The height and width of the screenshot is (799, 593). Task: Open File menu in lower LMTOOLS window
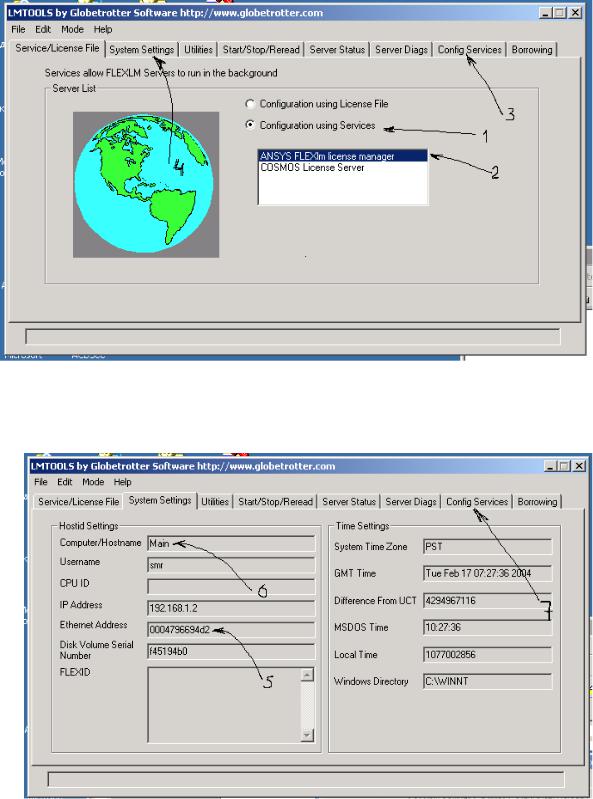[x=41, y=482]
